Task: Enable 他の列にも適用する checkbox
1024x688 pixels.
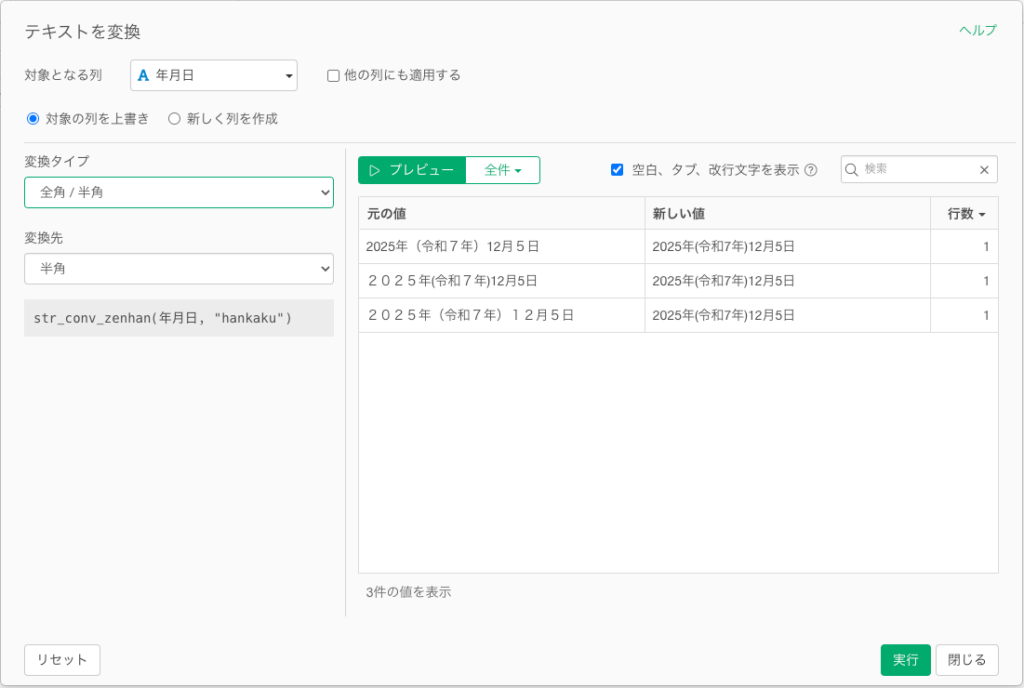Action: coord(334,75)
